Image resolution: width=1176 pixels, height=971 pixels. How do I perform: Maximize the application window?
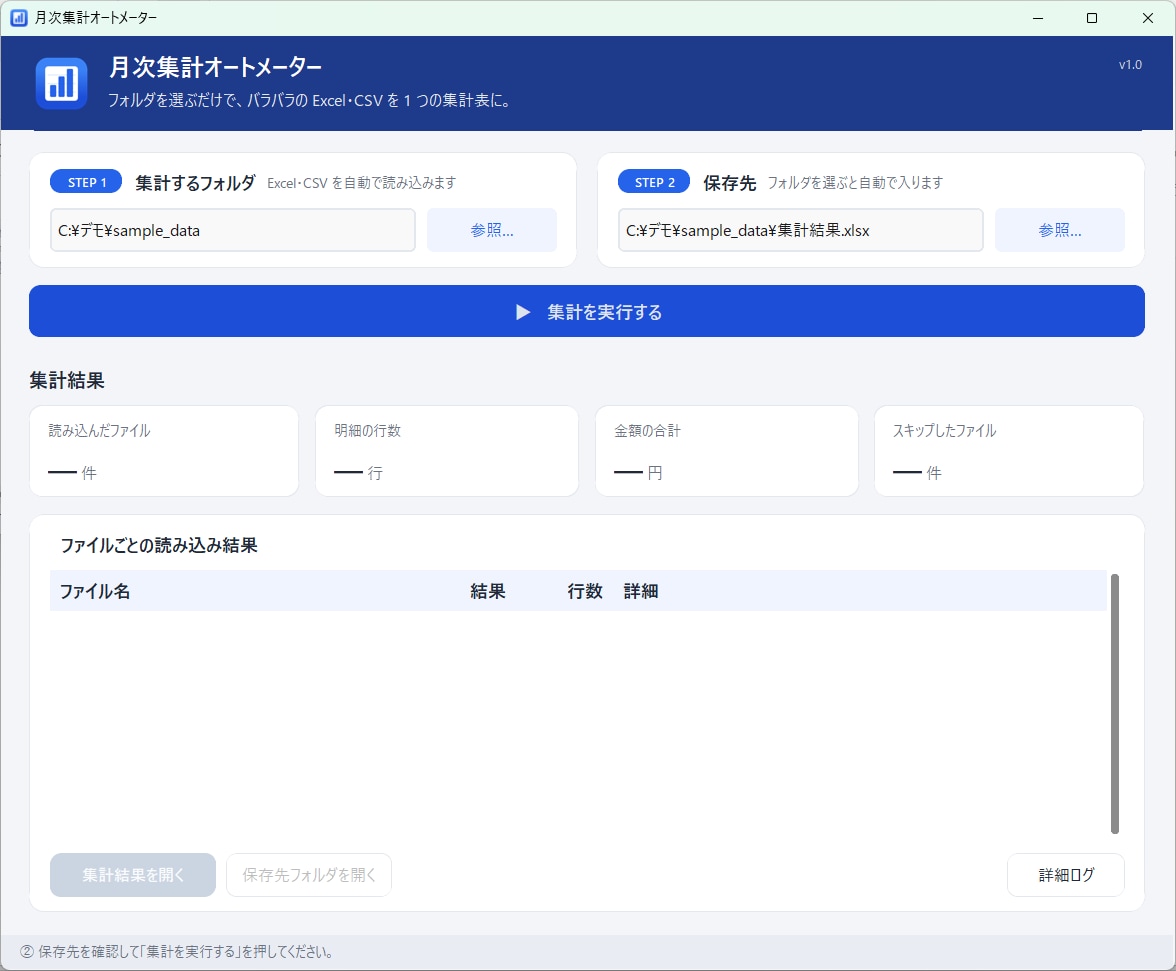point(1092,18)
